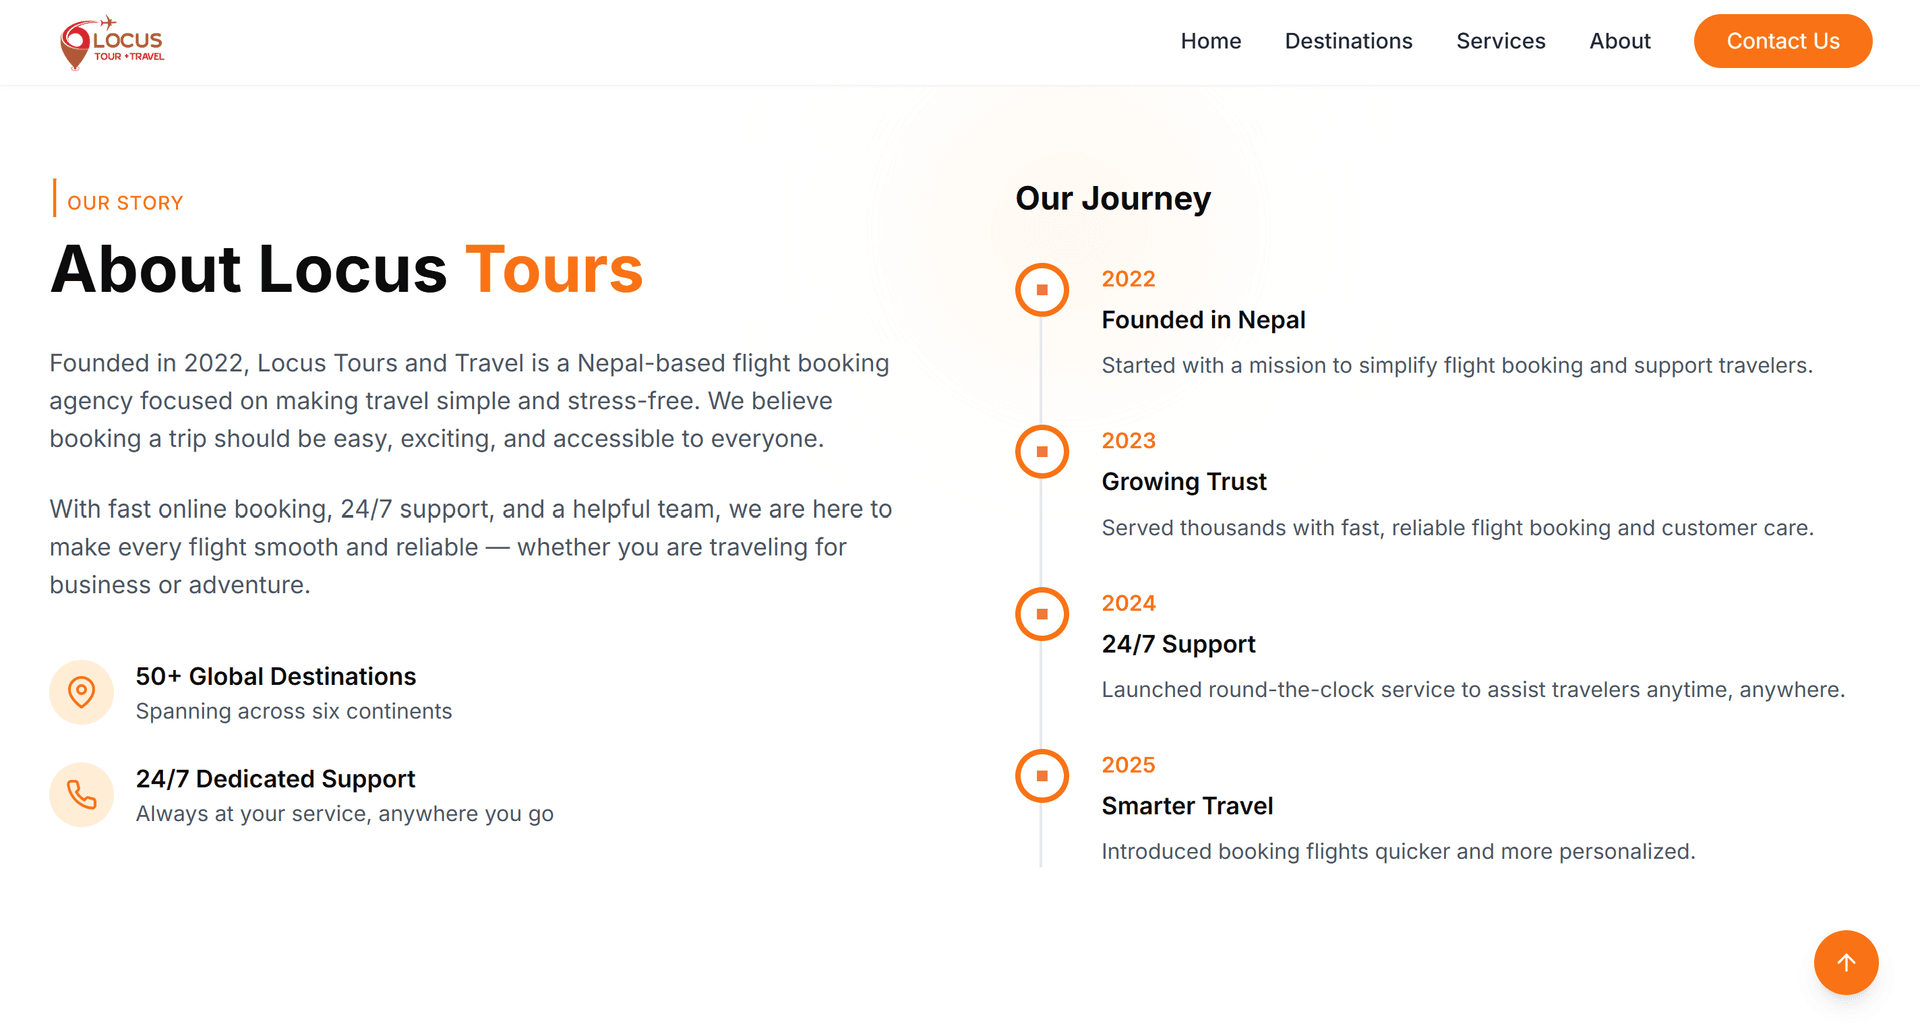1920x1030 pixels.
Task: Click the Growing Trust milestone title
Action: coord(1184,481)
